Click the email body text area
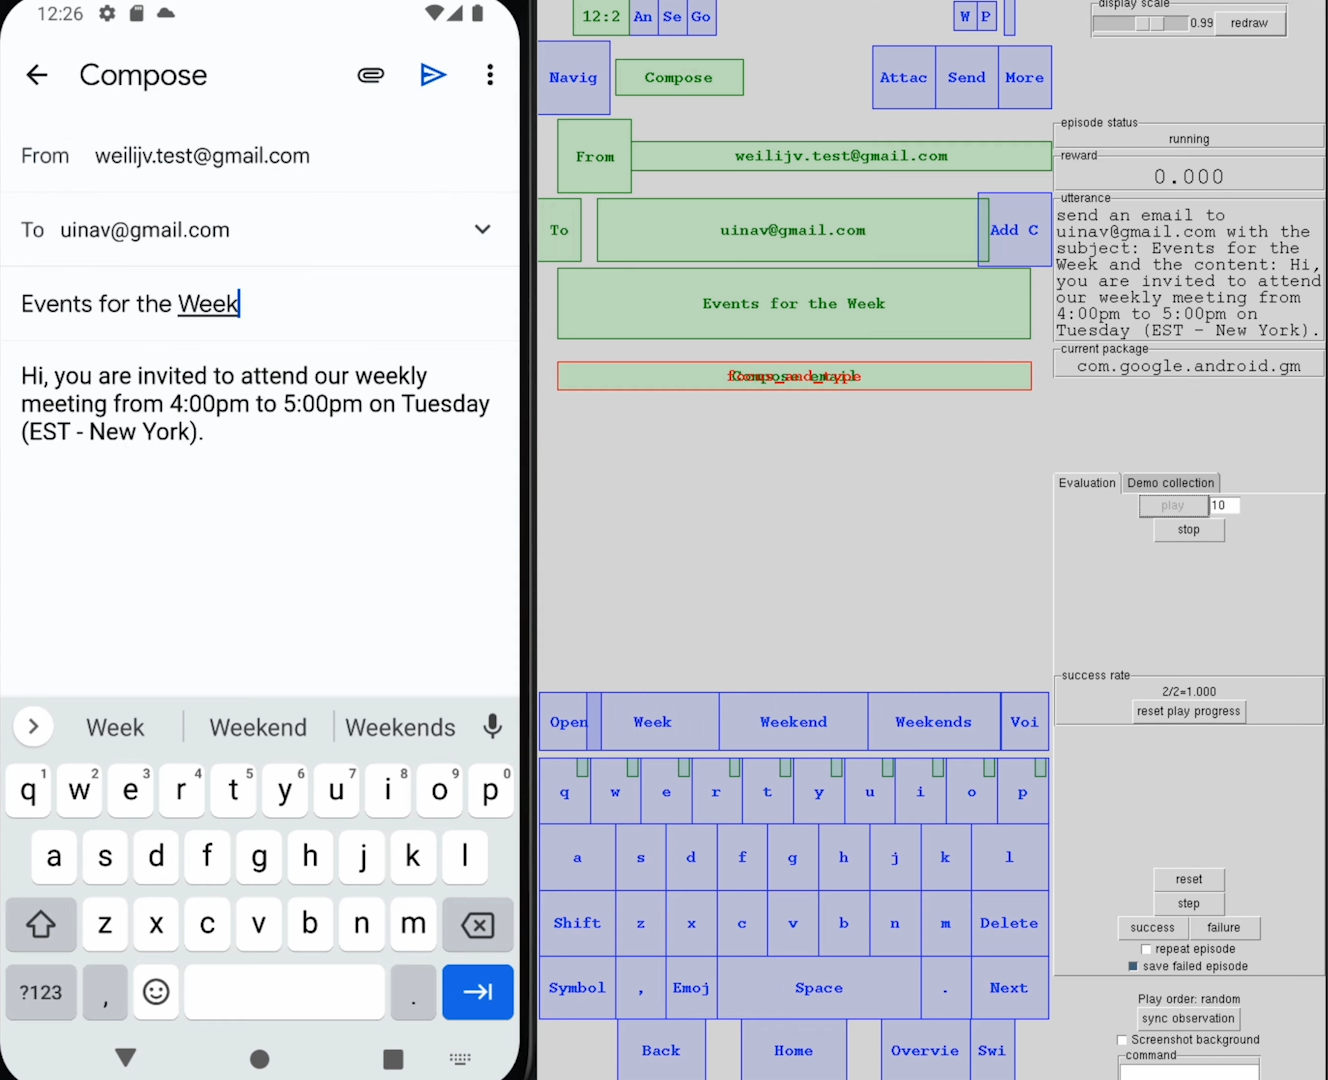The width and height of the screenshot is (1328, 1080). point(257,404)
